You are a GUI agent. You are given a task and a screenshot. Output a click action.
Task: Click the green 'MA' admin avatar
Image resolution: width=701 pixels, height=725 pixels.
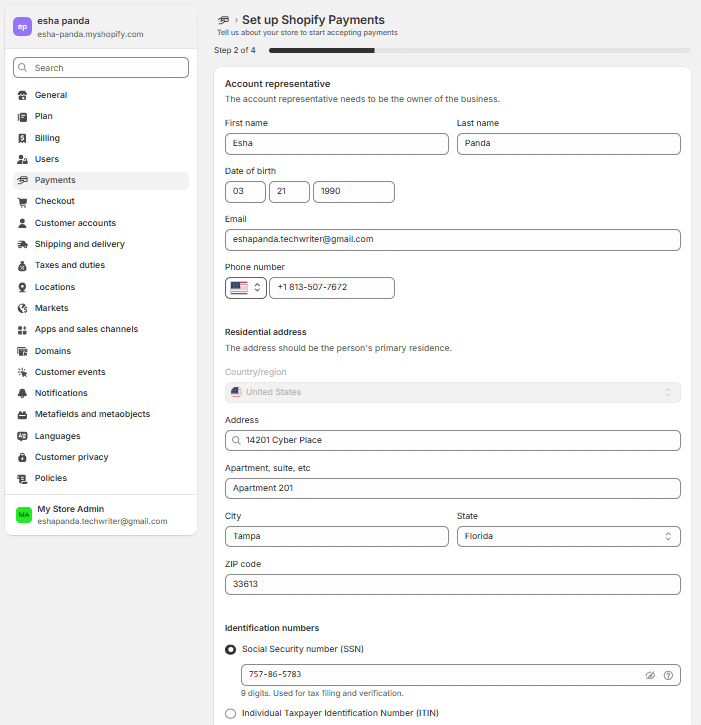[24, 515]
